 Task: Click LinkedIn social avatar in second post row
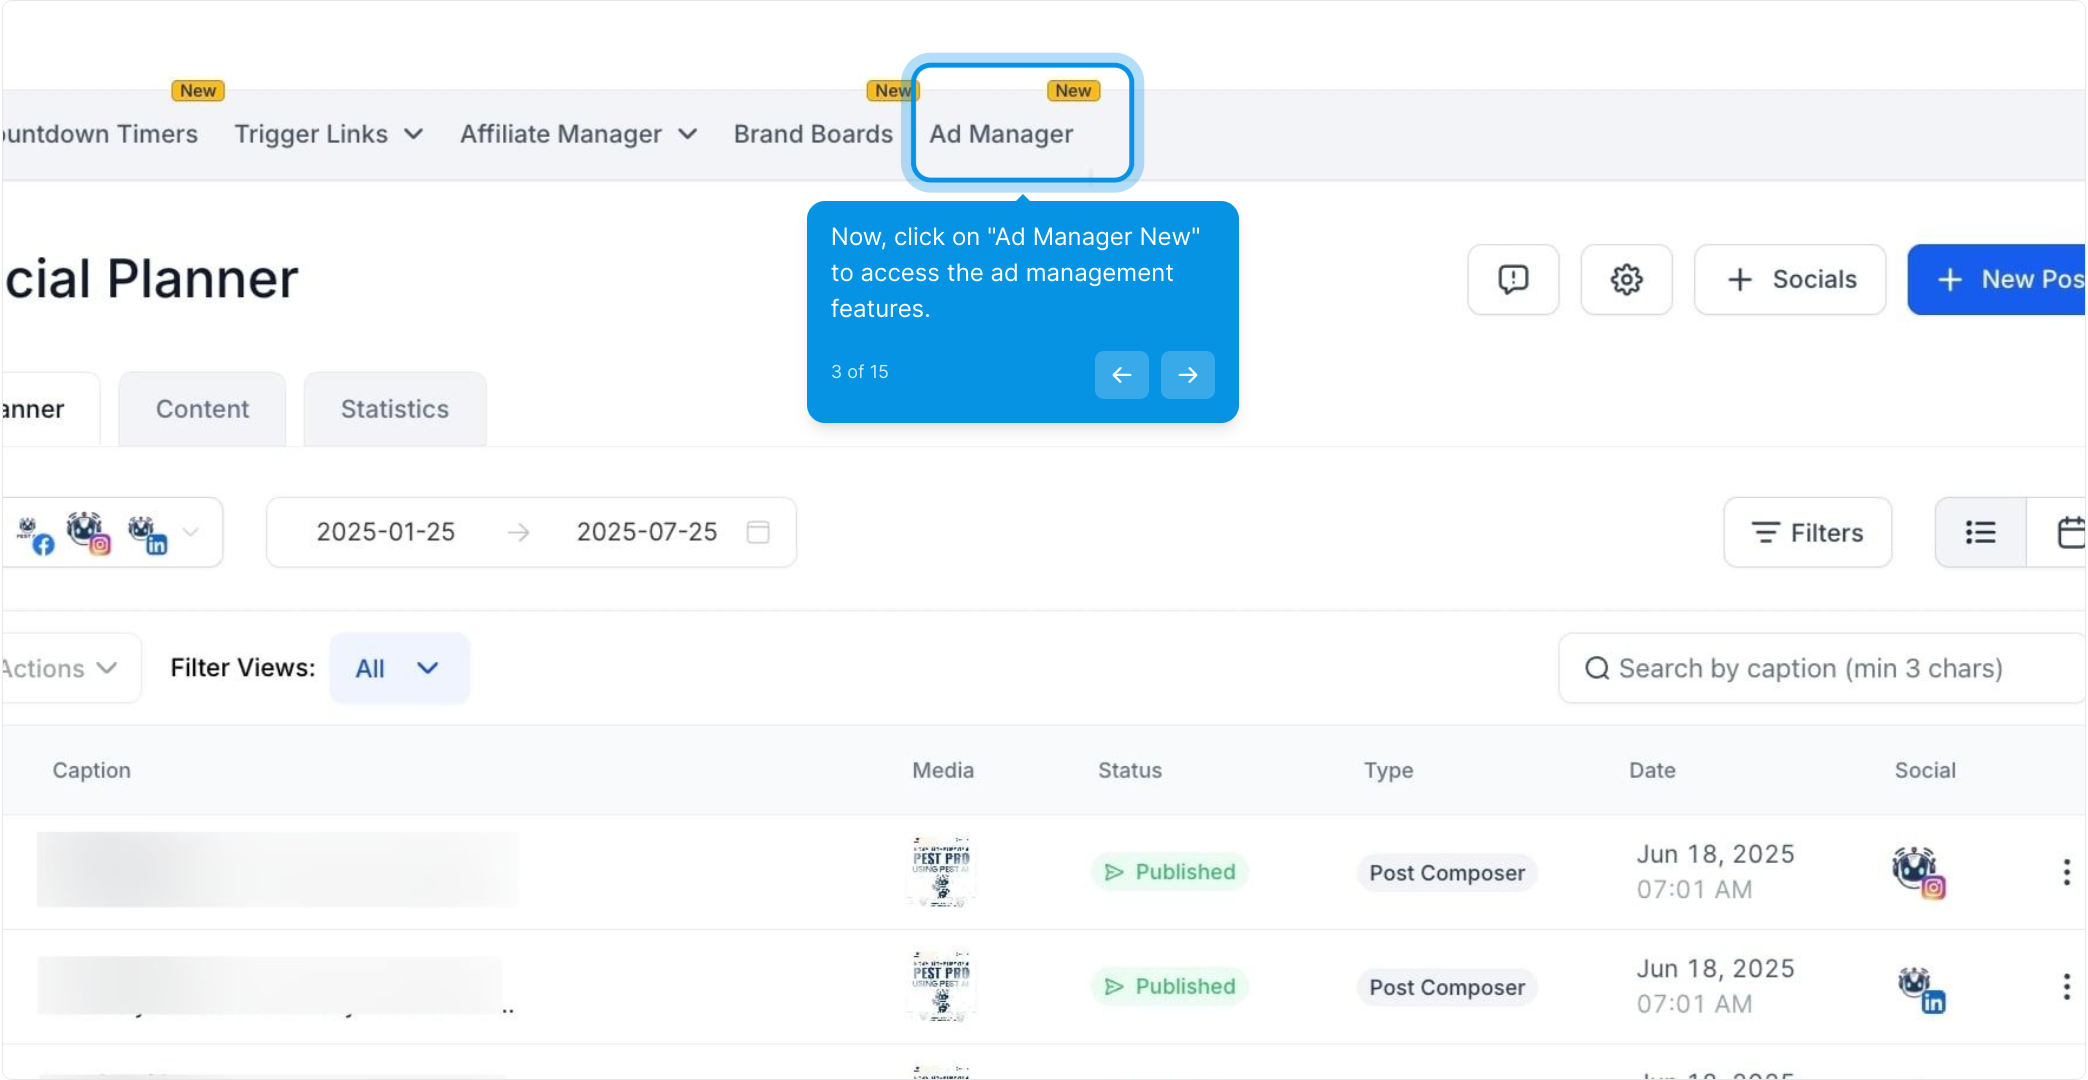[x=1921, y=989]
